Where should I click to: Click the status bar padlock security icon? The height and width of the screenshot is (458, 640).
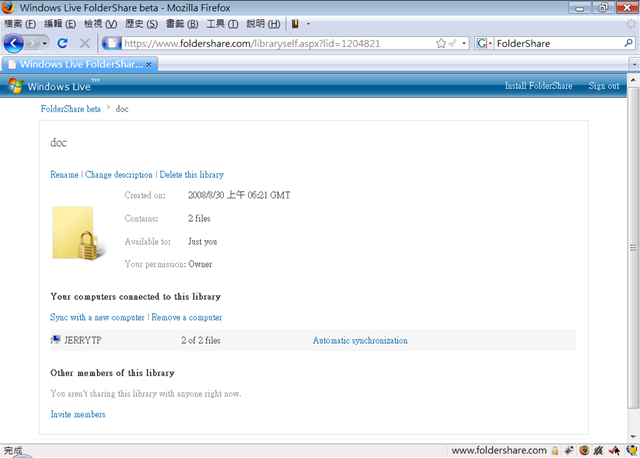(x=555, y=450)
